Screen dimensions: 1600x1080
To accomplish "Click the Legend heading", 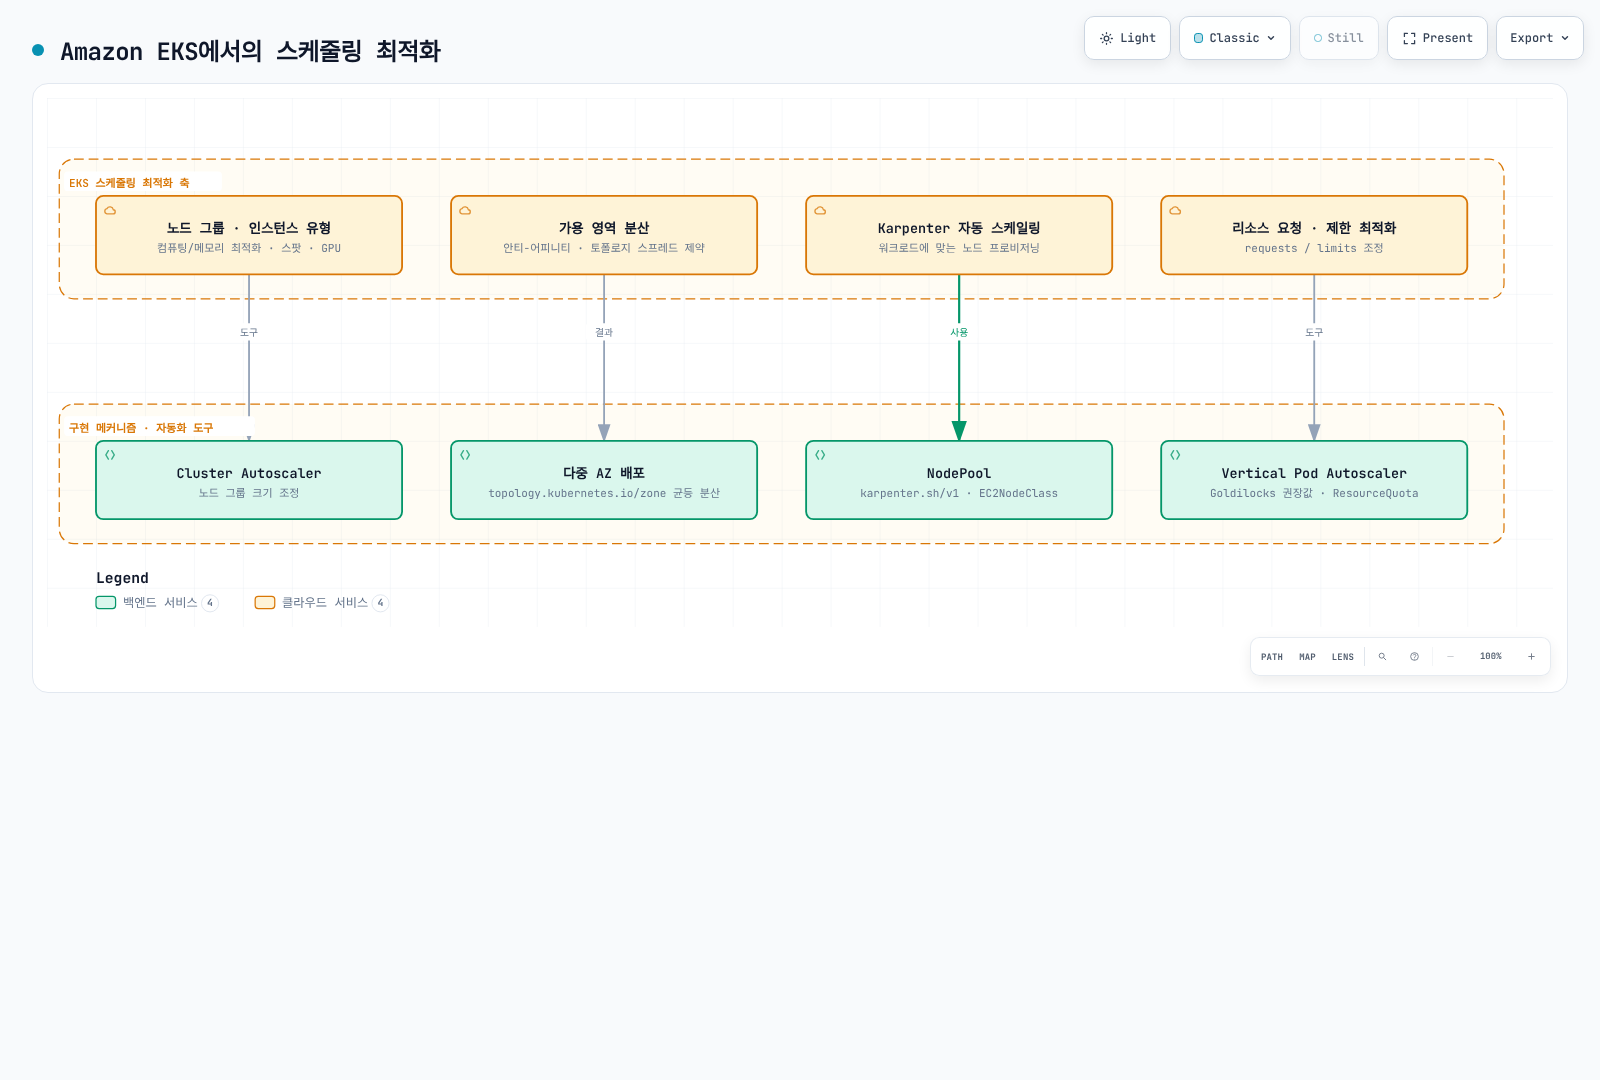I will tap(122, 578).
